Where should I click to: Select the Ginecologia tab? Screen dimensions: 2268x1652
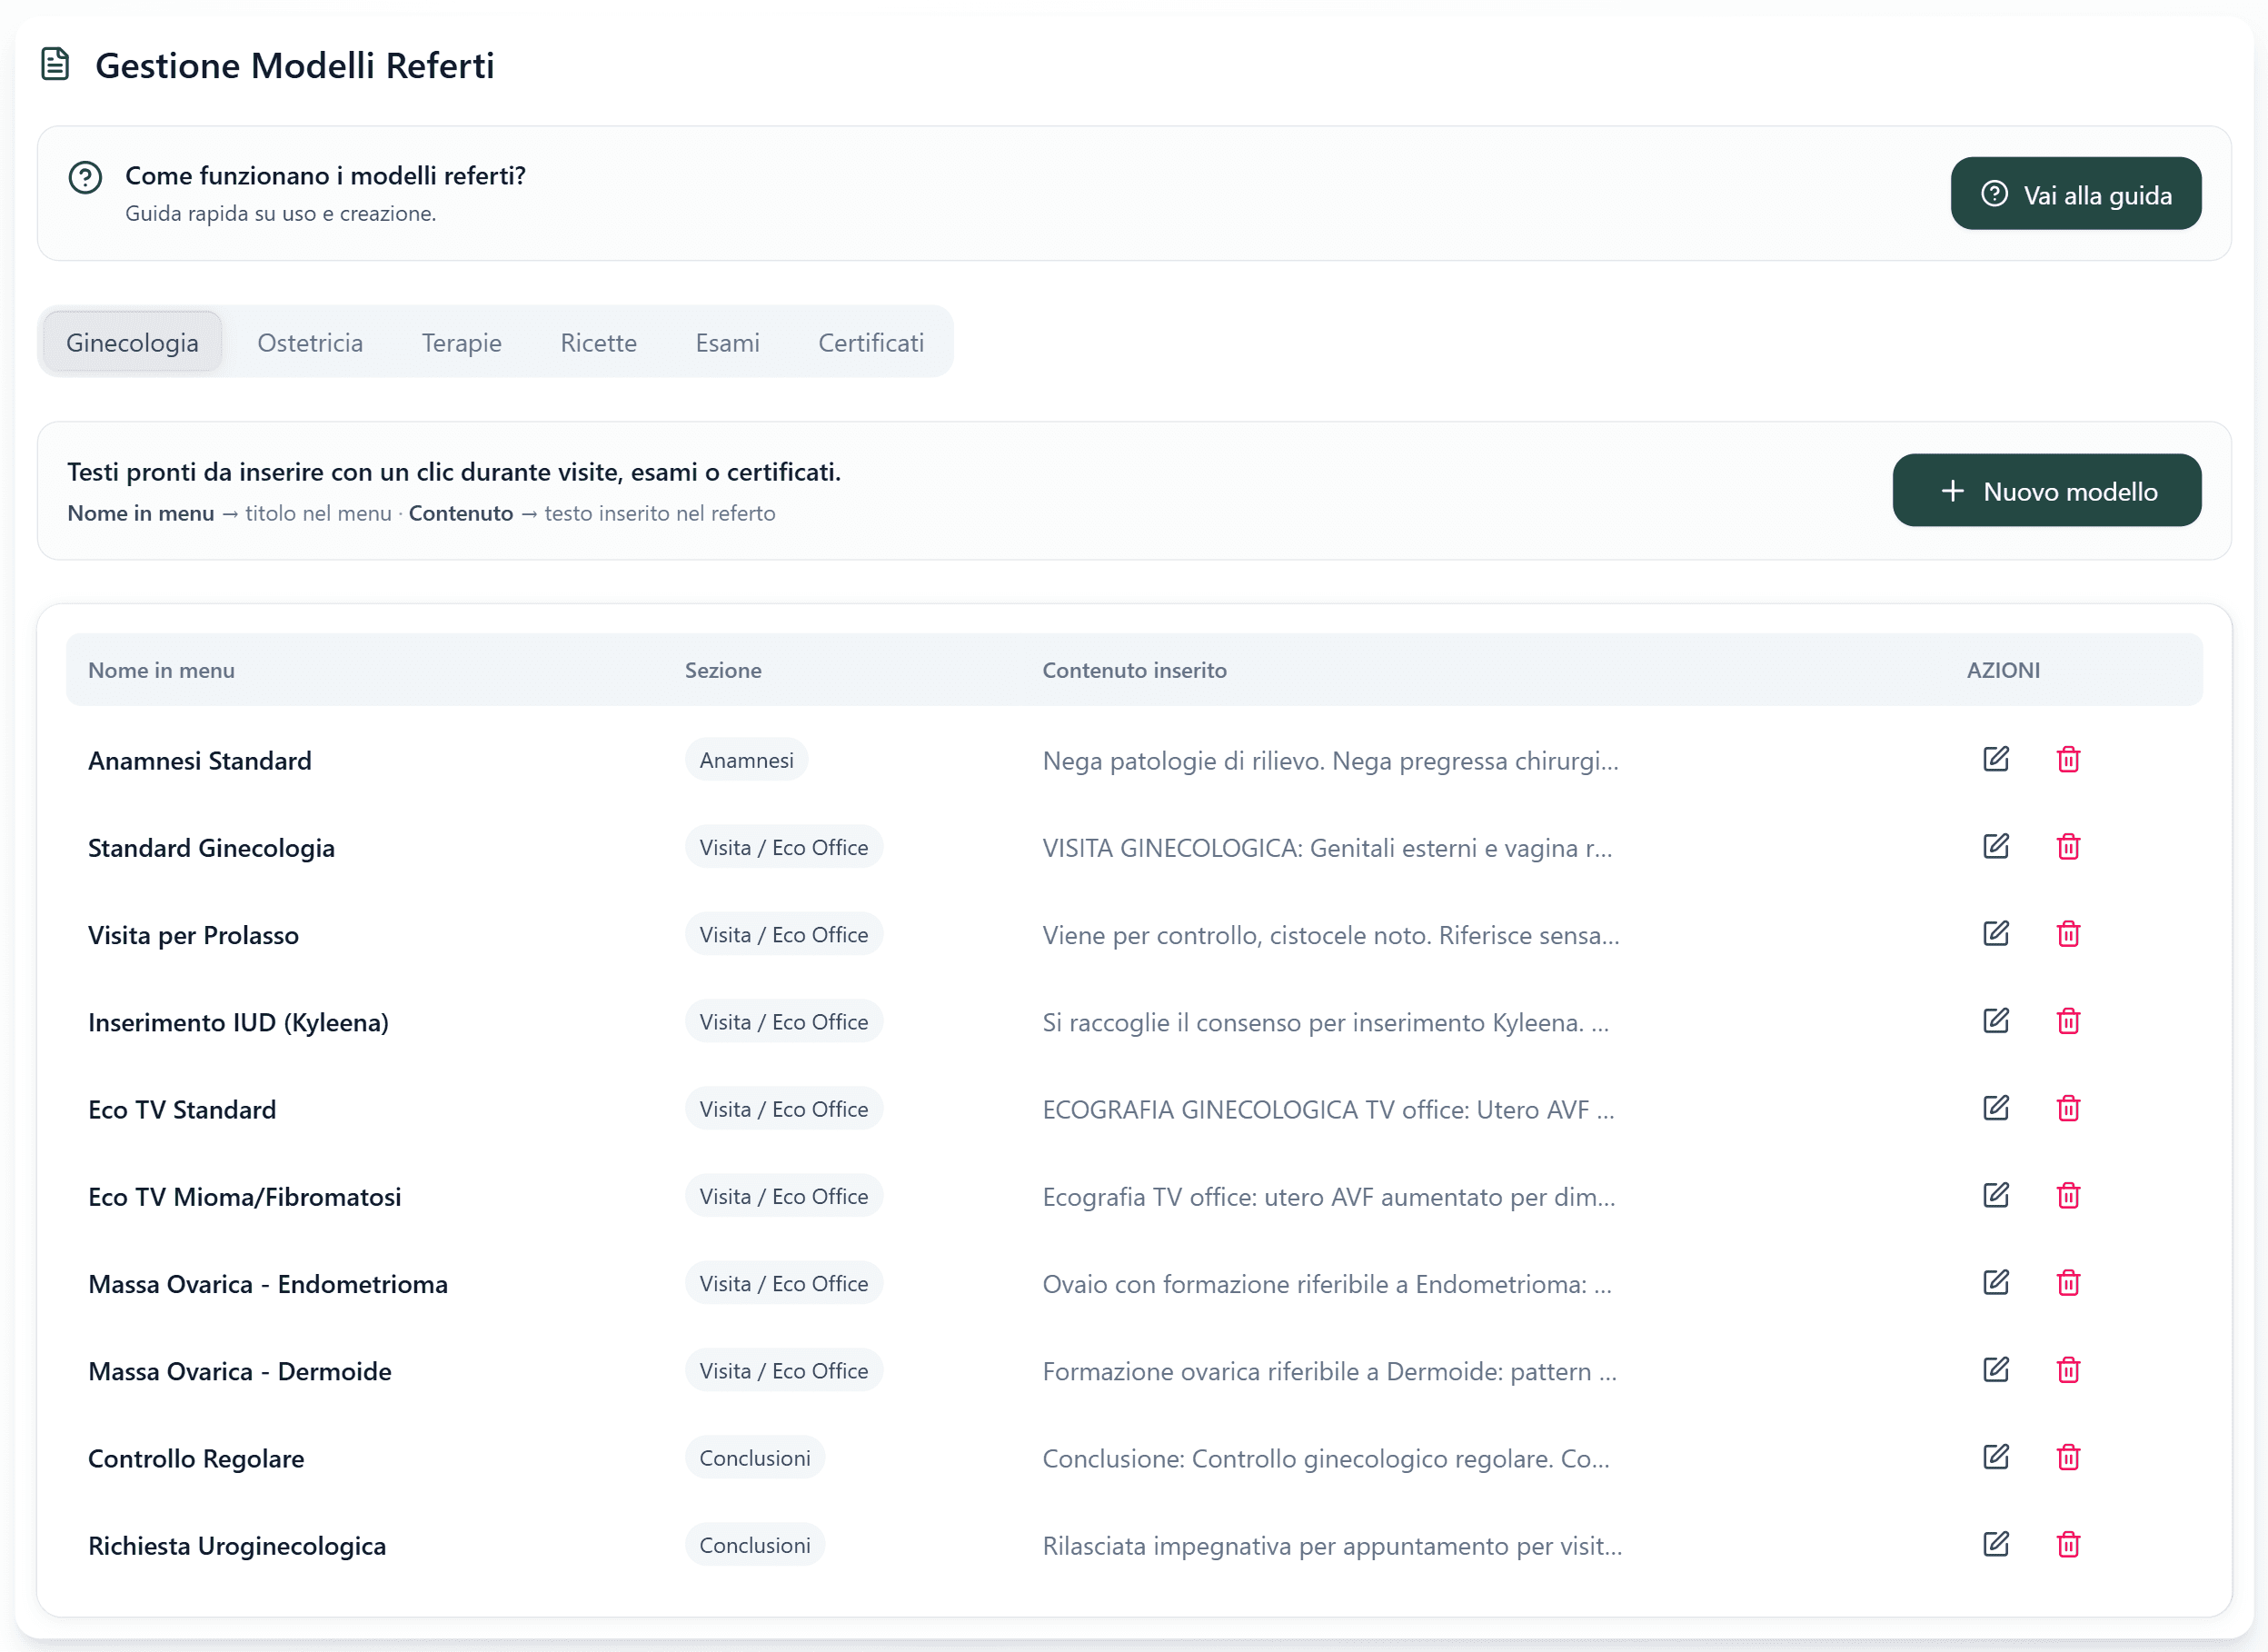[x=132, y=342]
